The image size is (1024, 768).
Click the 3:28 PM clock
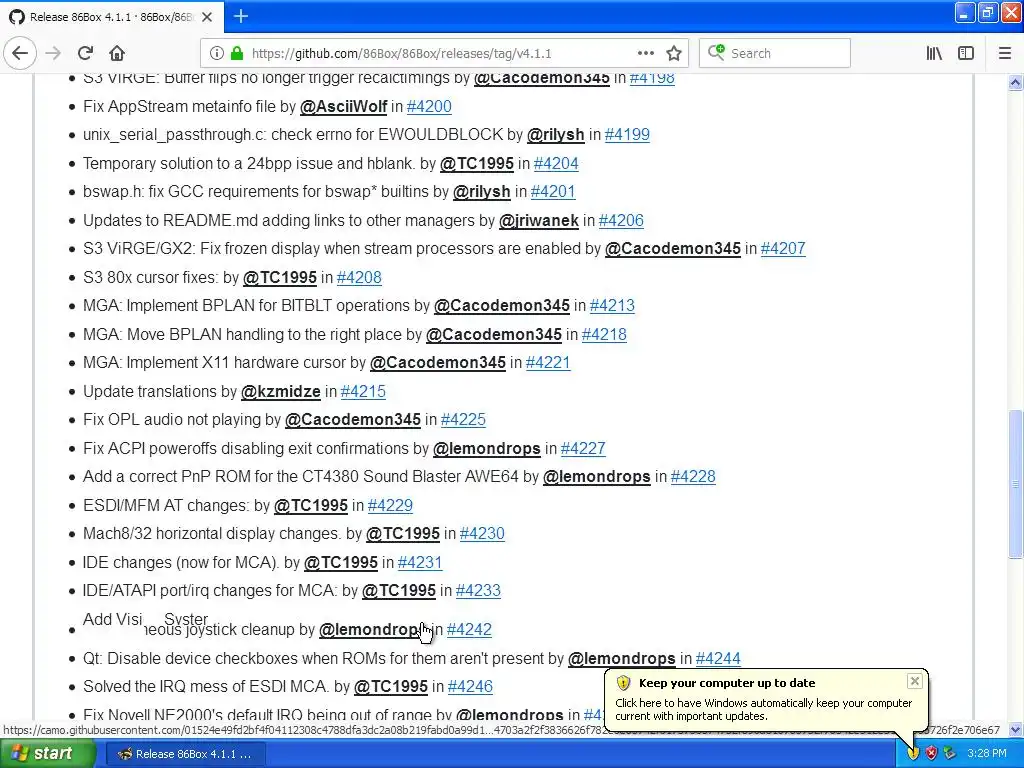click(x=987, y=754)
